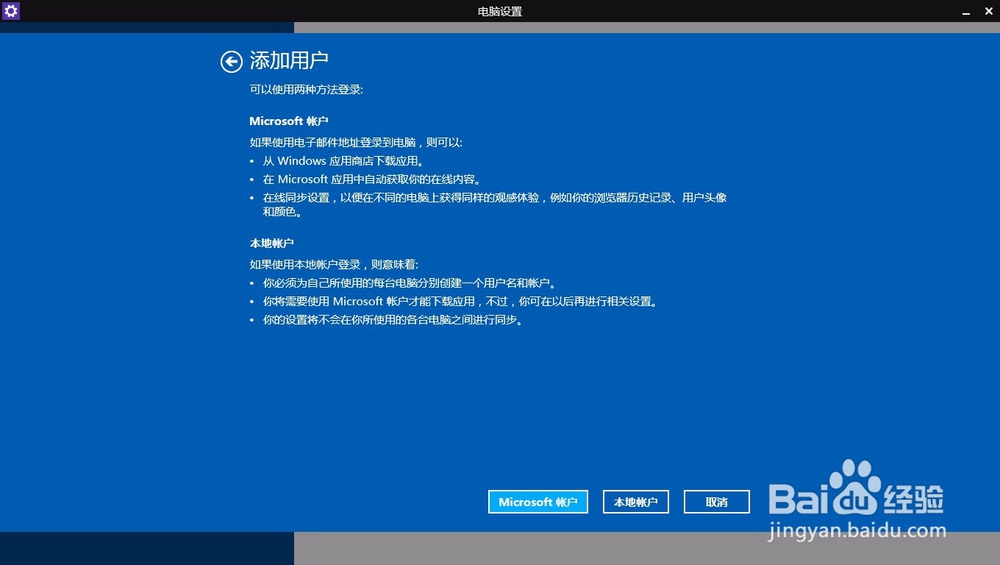Screen dimensions: 1000x565
Task: Cancel with the 取消 button
Action: pyautogui.click(x=717, y=502)
